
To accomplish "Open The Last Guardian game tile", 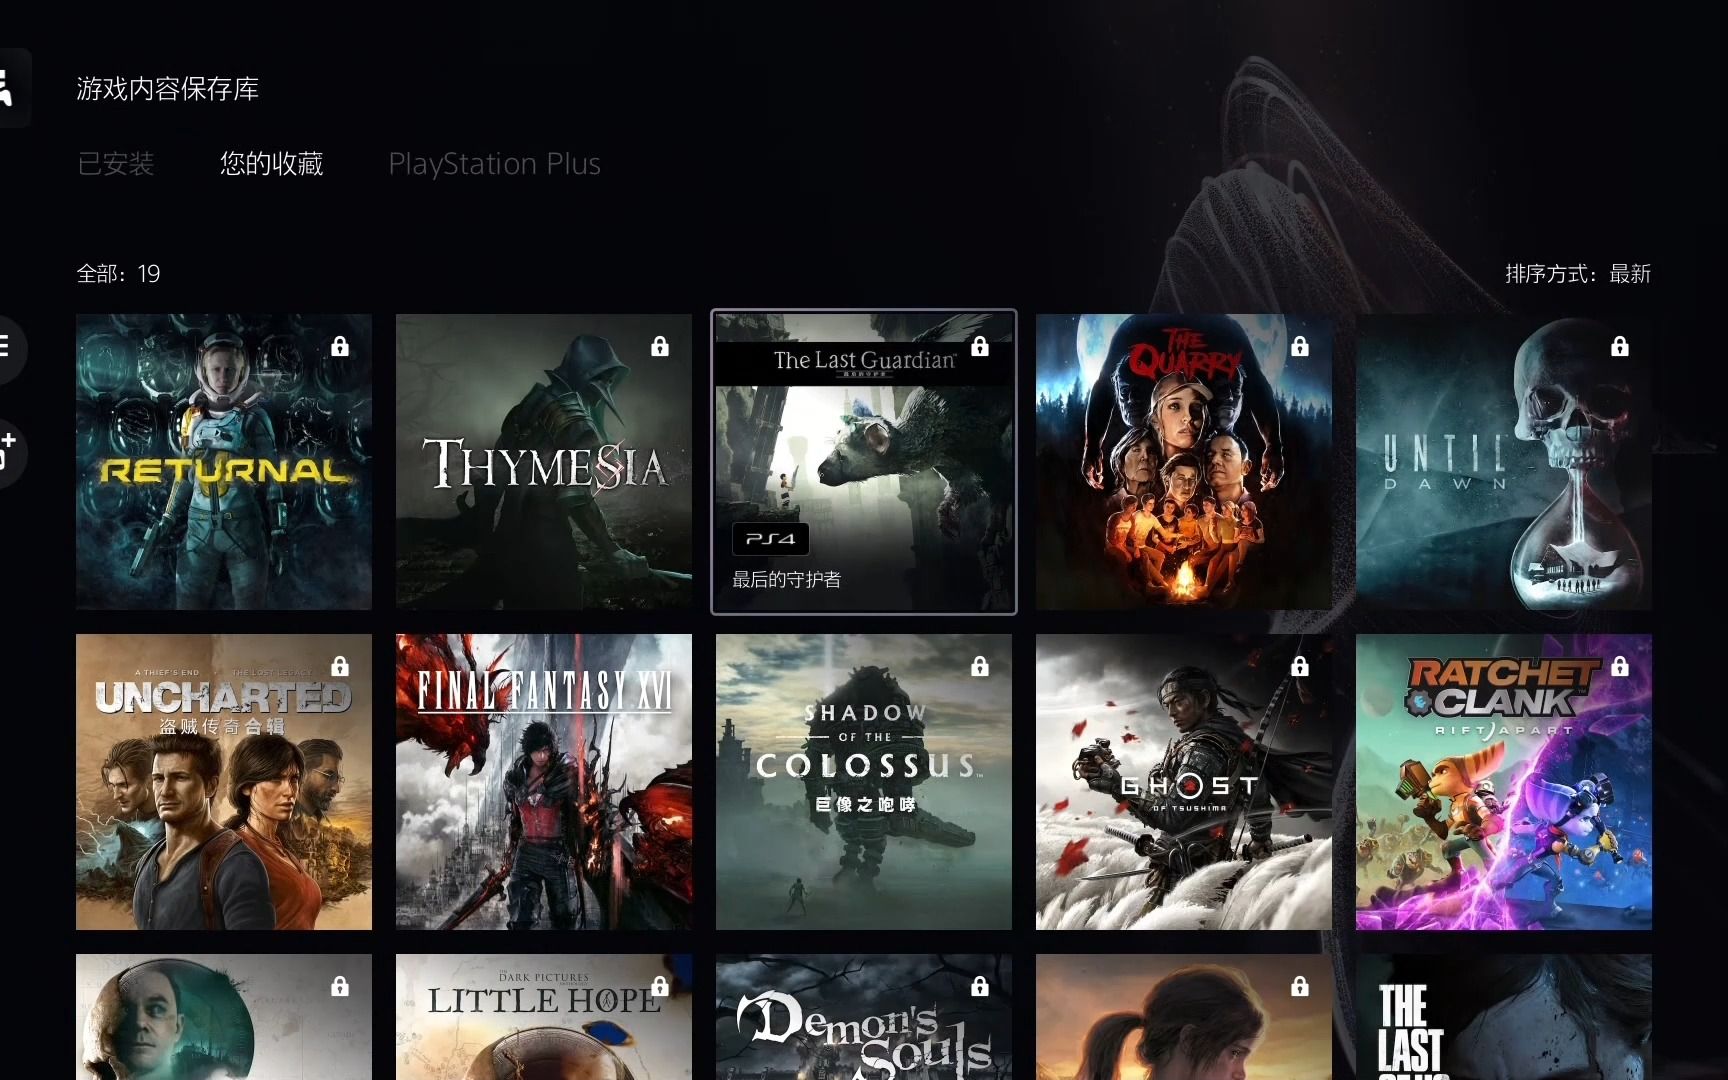I will [x=864, y=462].
